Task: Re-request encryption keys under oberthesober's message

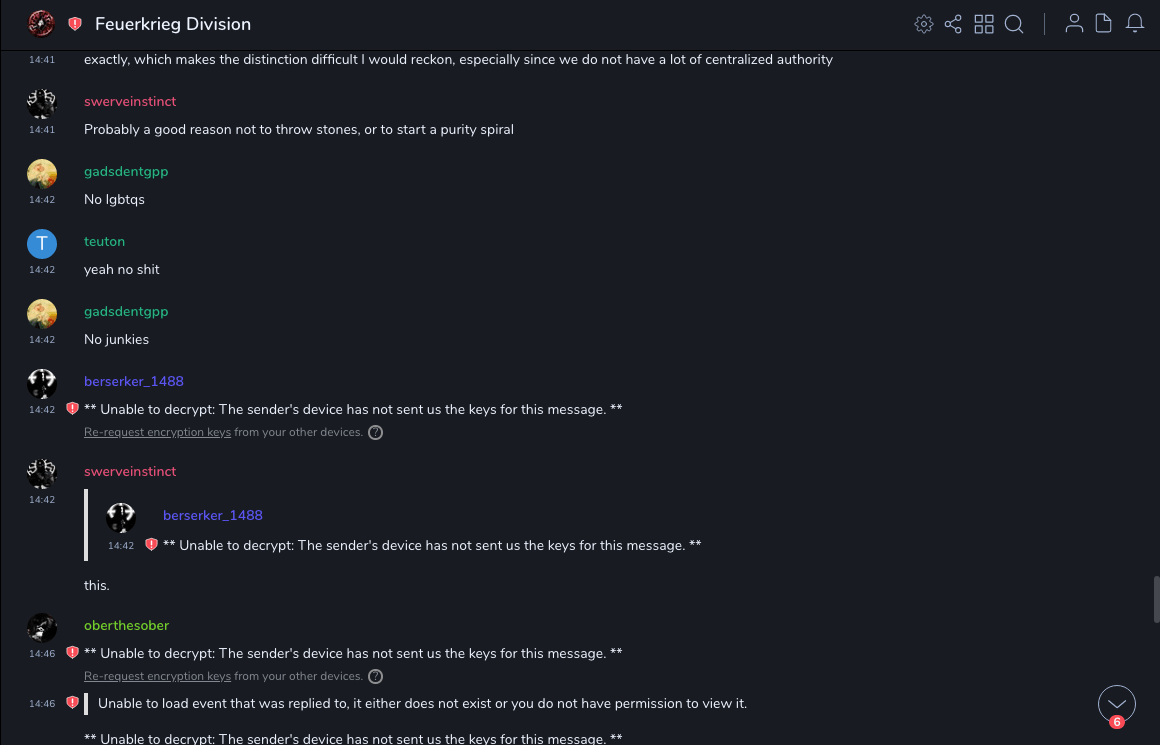Action: 157,677
